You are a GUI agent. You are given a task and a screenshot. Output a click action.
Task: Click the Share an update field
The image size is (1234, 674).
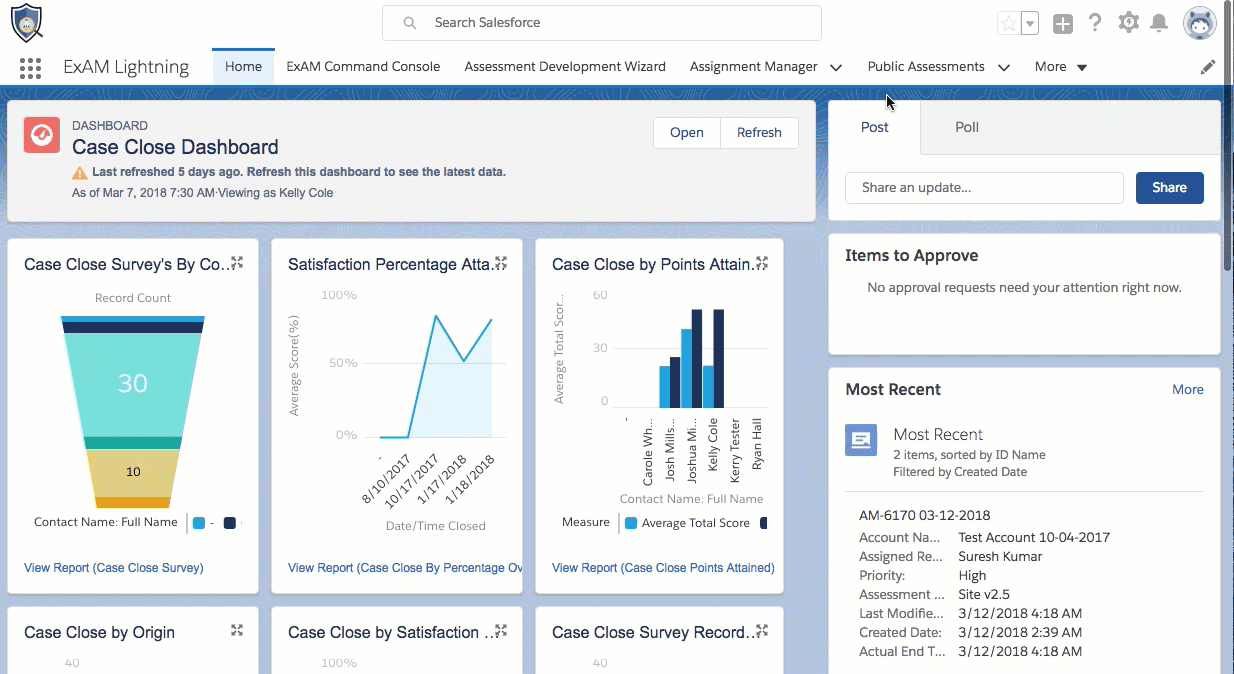pos(985,188)
